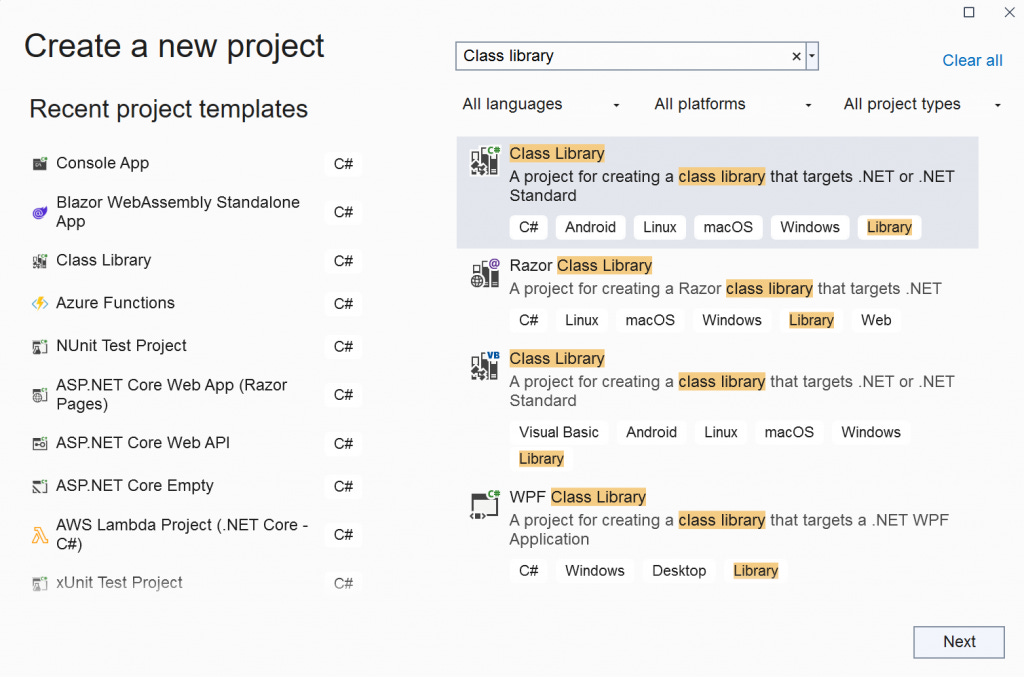Select ASP.NET Core Empty template

coord(135,486)
